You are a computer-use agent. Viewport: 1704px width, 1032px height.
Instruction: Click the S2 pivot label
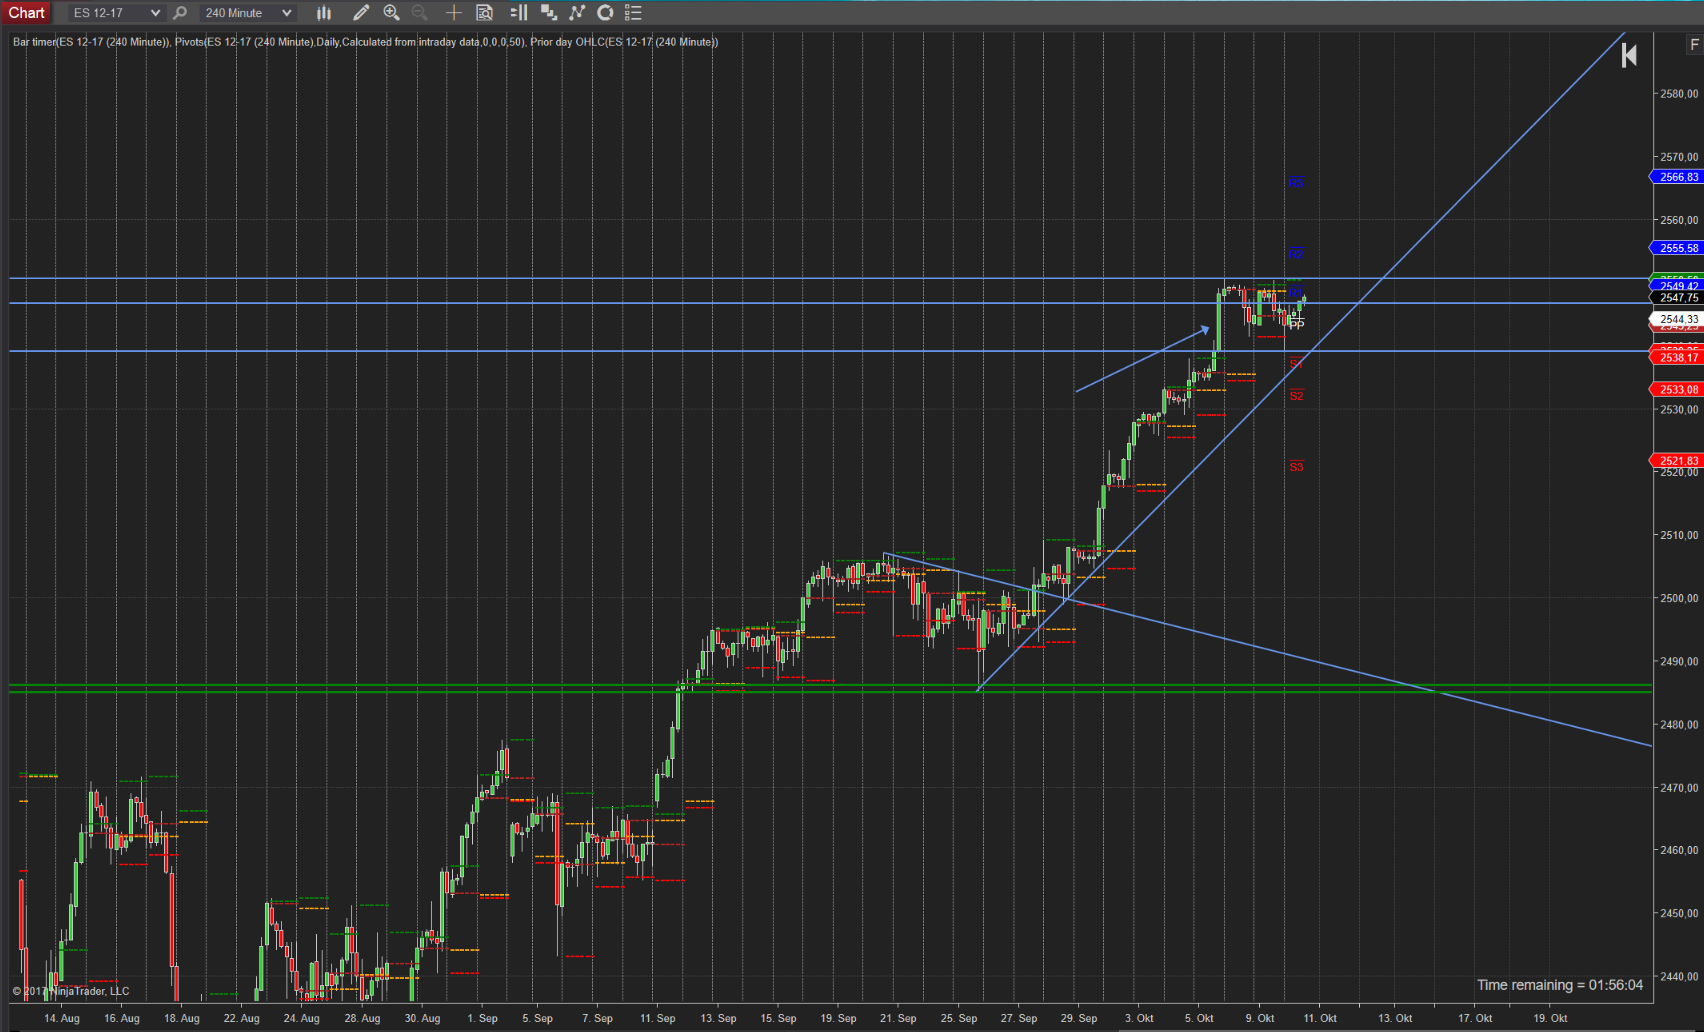(1296, 396)
